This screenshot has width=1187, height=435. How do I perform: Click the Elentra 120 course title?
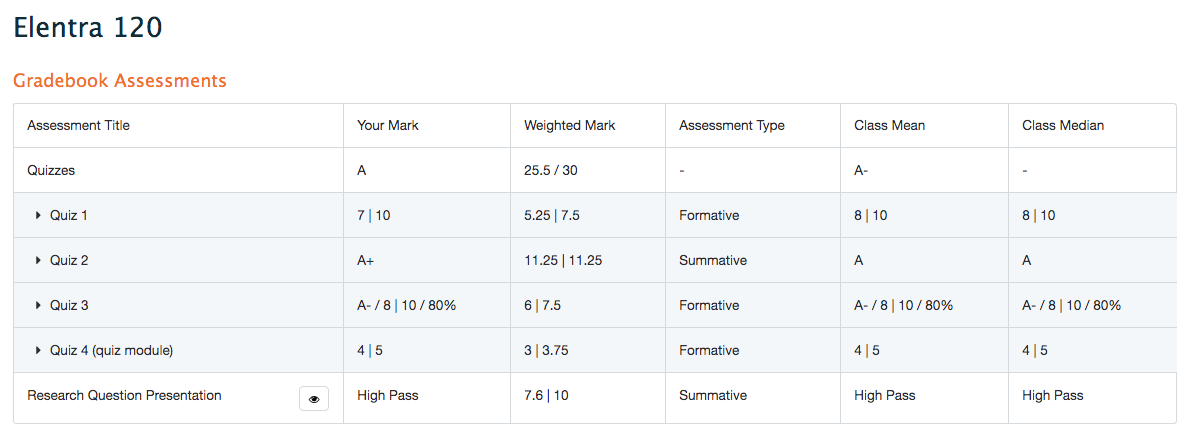88,27
